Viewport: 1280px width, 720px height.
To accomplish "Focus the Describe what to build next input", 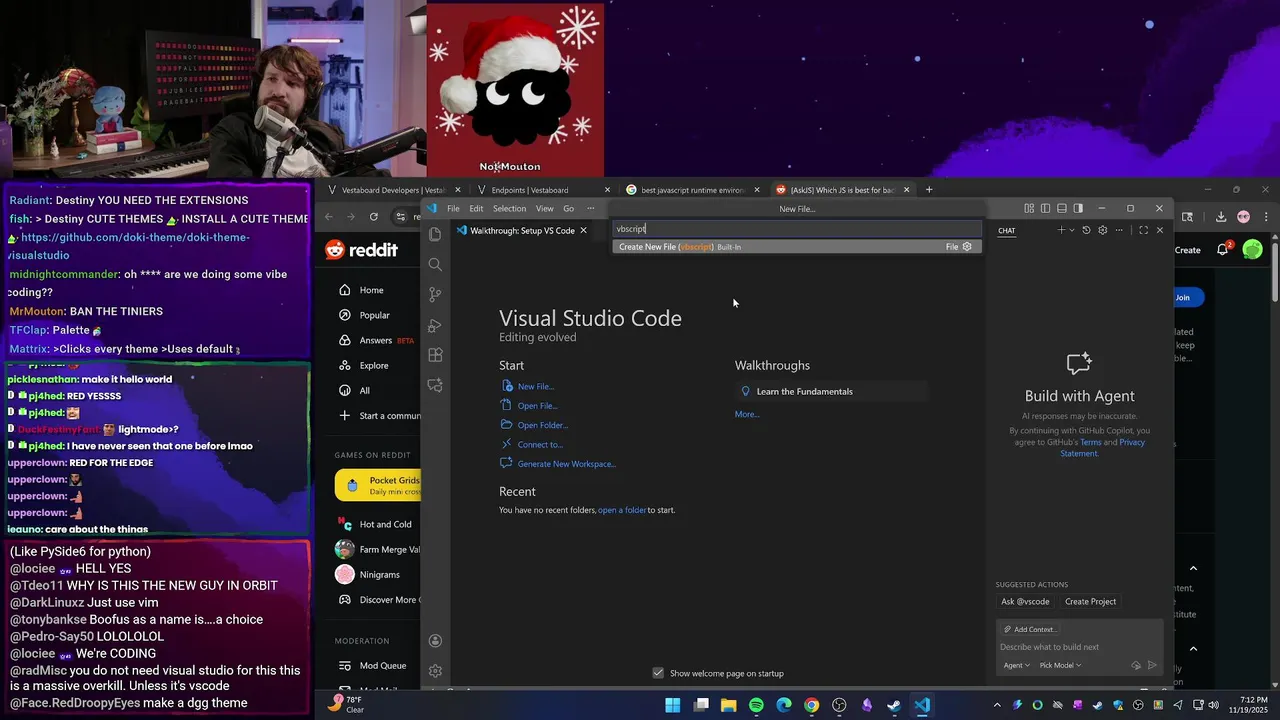I will [1079, 647].
